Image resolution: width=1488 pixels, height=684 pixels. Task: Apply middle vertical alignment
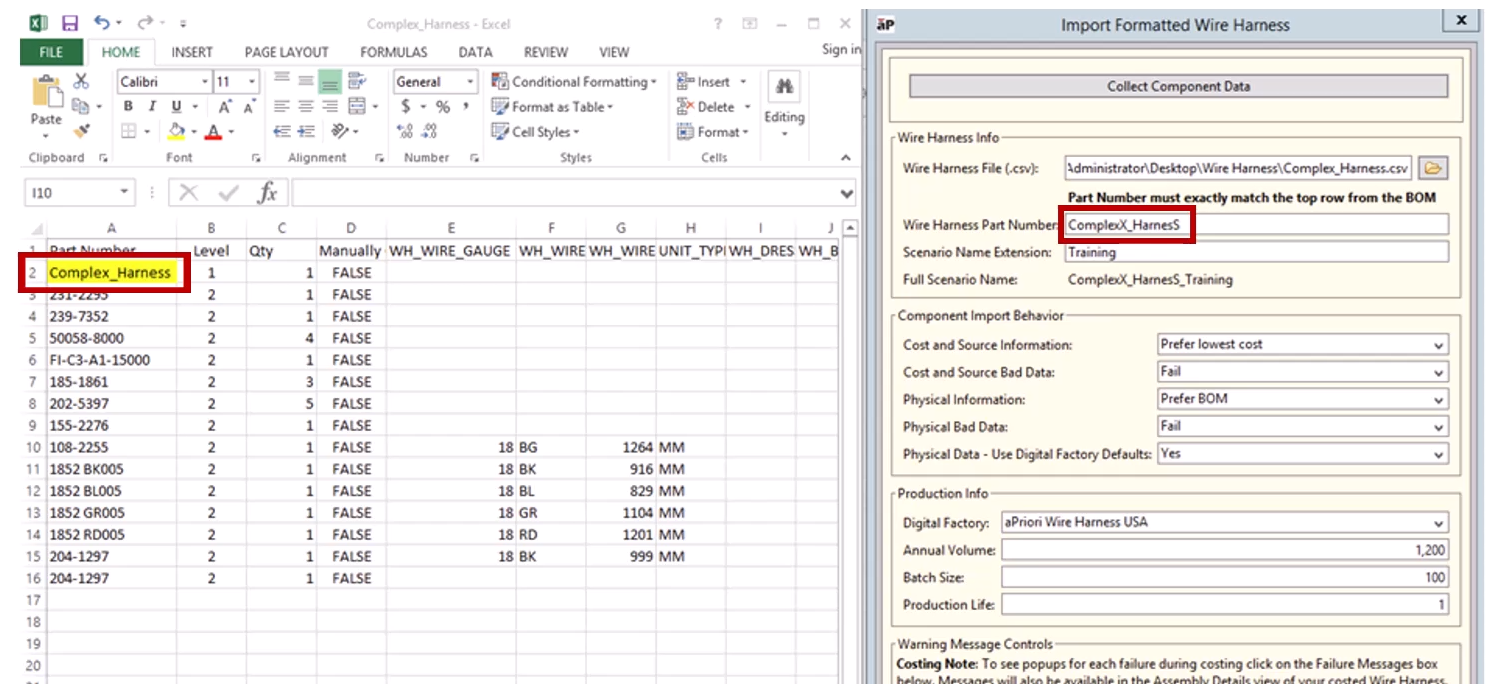[306, 81]
